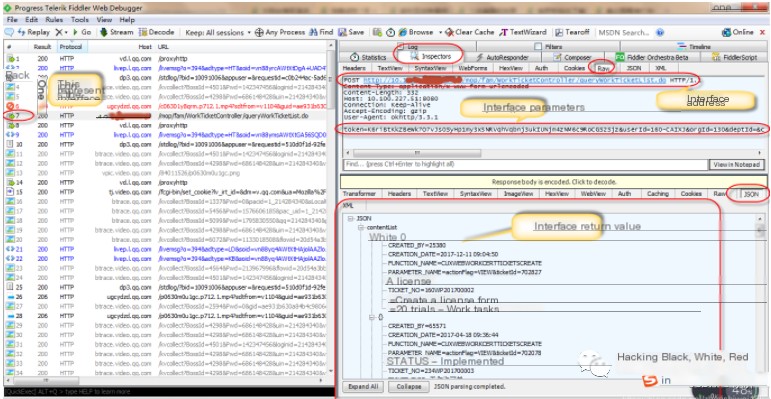Click the Collapse button

pos(409,387)
